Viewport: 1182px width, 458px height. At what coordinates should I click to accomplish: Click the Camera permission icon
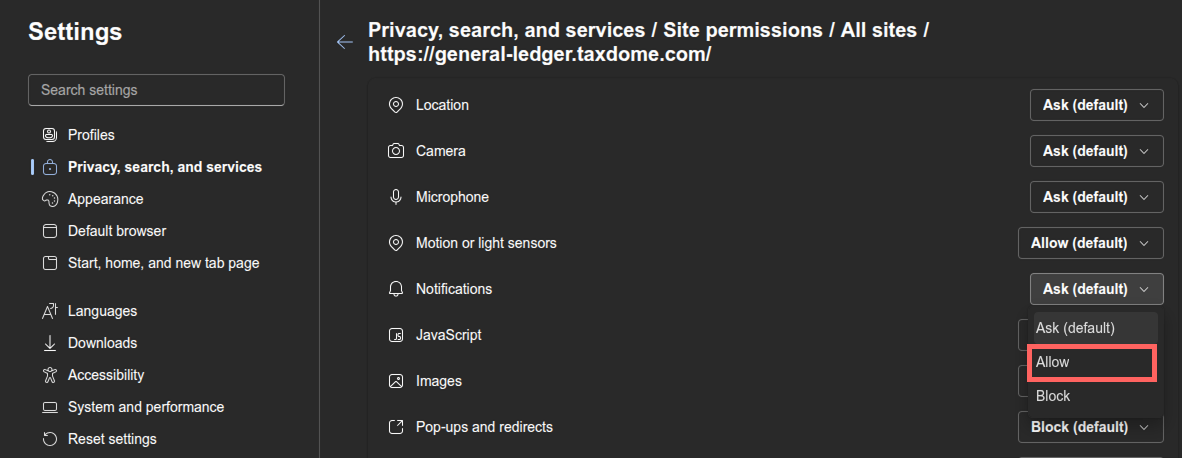396,151
